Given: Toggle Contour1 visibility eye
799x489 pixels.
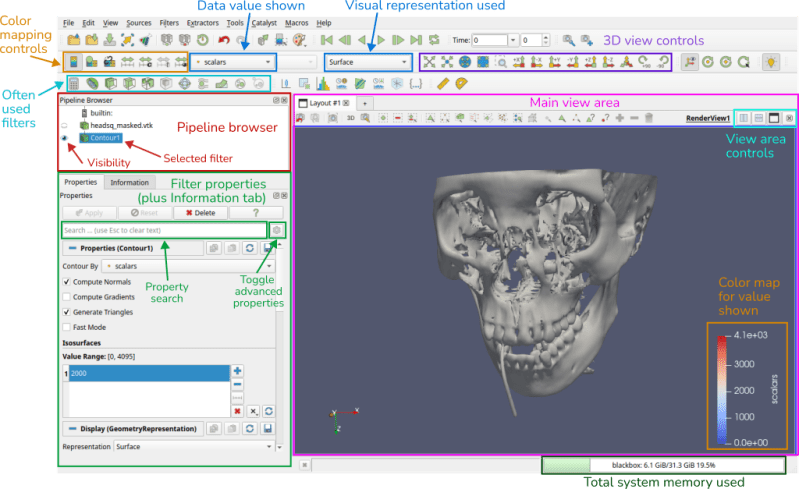Looking at the screenshot, I should pyautogui.click(x=65, y=138).
